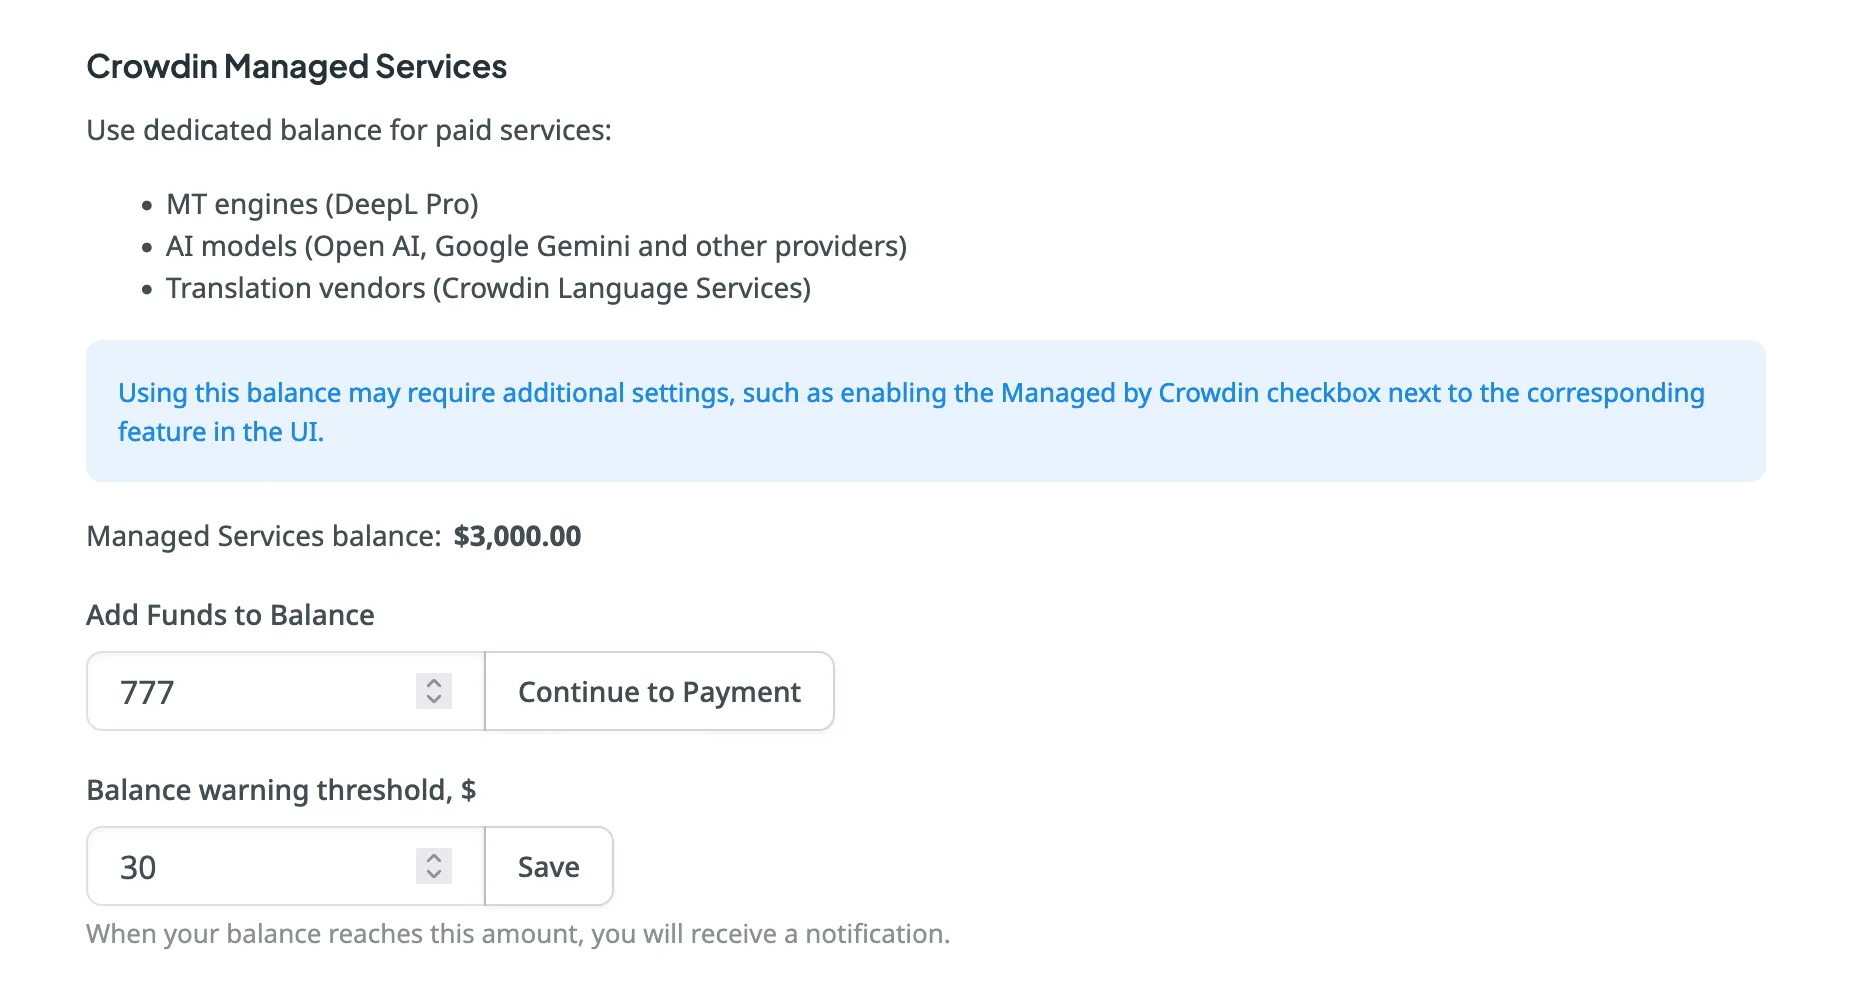Select the $3,000.00 balance amount
The image size is (1866, 998).
pyautogui.click(x=517, y=537)
